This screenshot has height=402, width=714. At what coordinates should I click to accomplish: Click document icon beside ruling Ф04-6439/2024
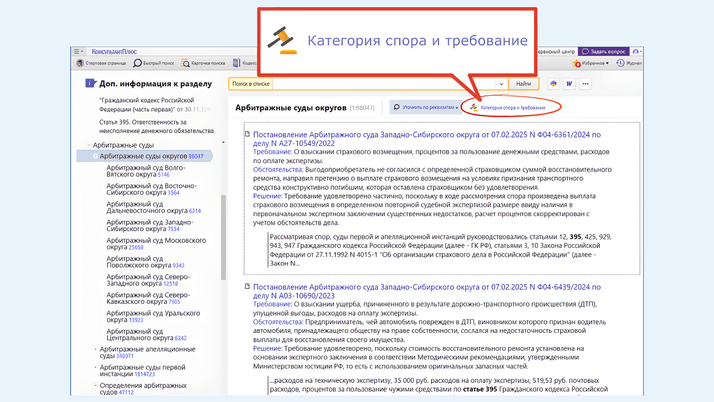[x=247, y=286]
